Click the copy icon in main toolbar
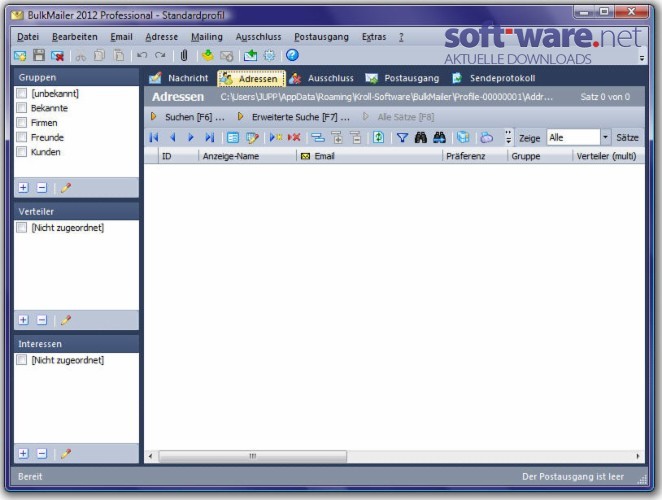This screenshot has width=662, height=500. (x=100, y=55)
